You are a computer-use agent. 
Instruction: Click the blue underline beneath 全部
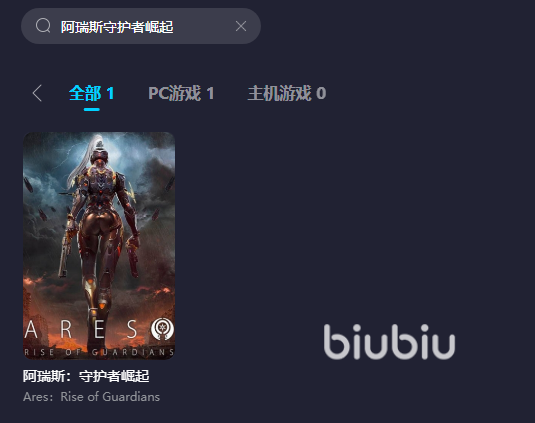pos(91,110)
